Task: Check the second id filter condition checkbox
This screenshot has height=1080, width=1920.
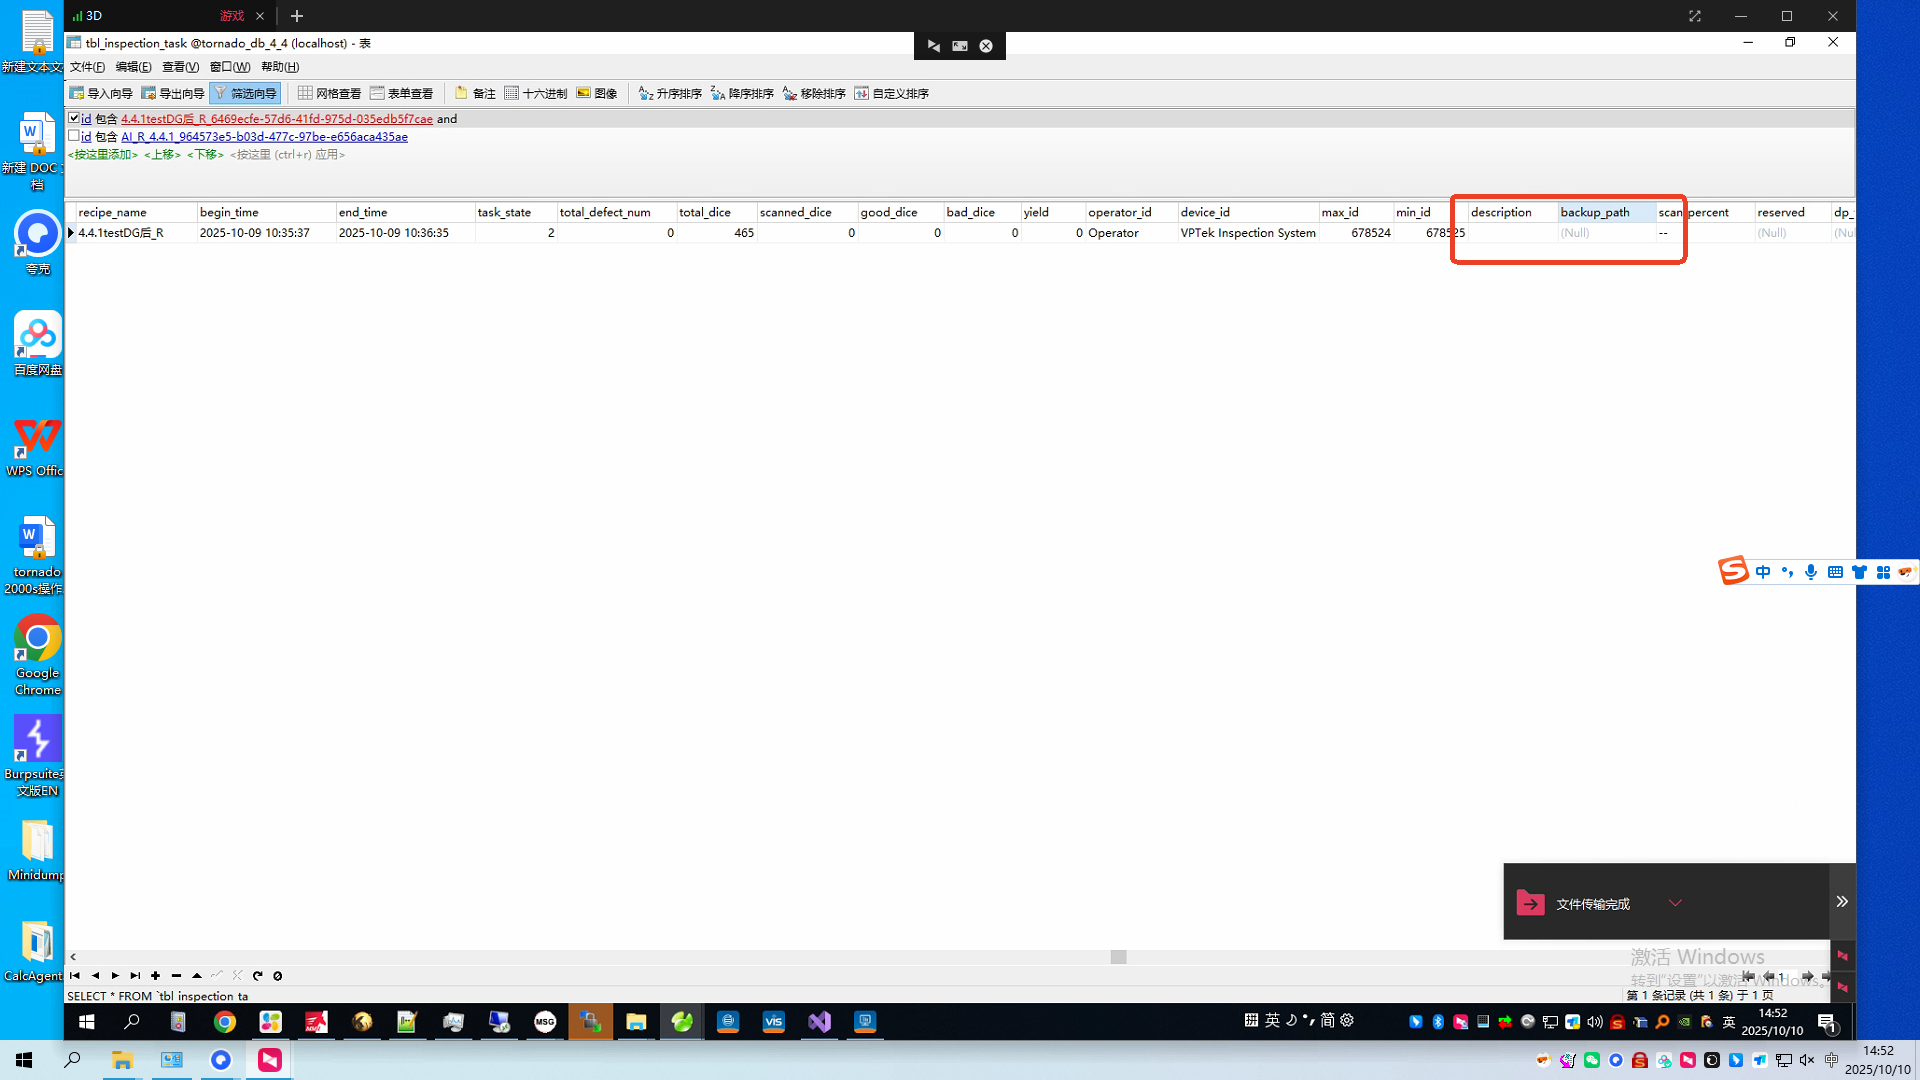Action: [x=74, y=136]
